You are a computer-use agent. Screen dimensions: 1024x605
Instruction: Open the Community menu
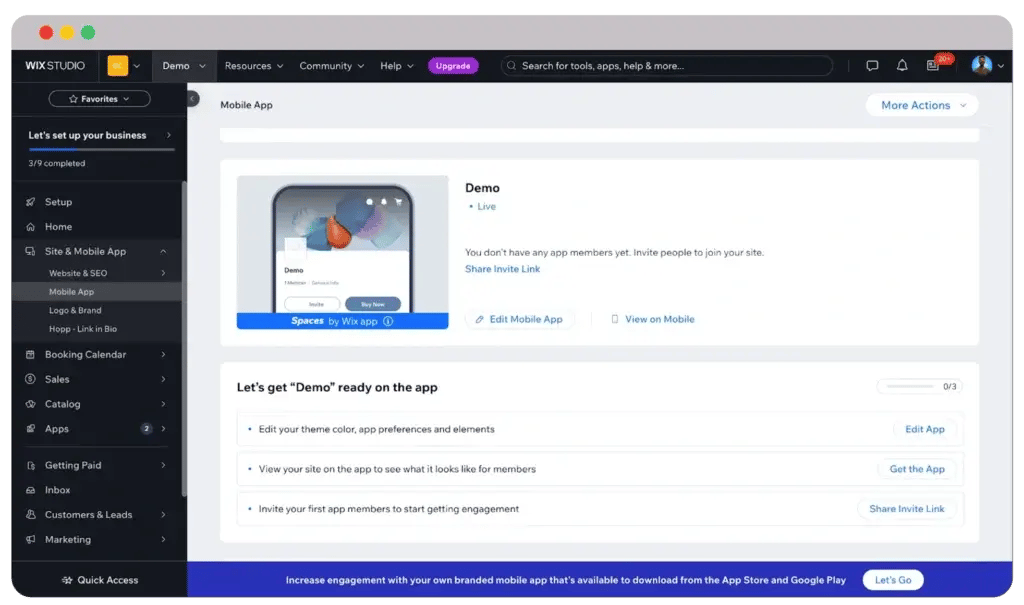pos(330,66)
